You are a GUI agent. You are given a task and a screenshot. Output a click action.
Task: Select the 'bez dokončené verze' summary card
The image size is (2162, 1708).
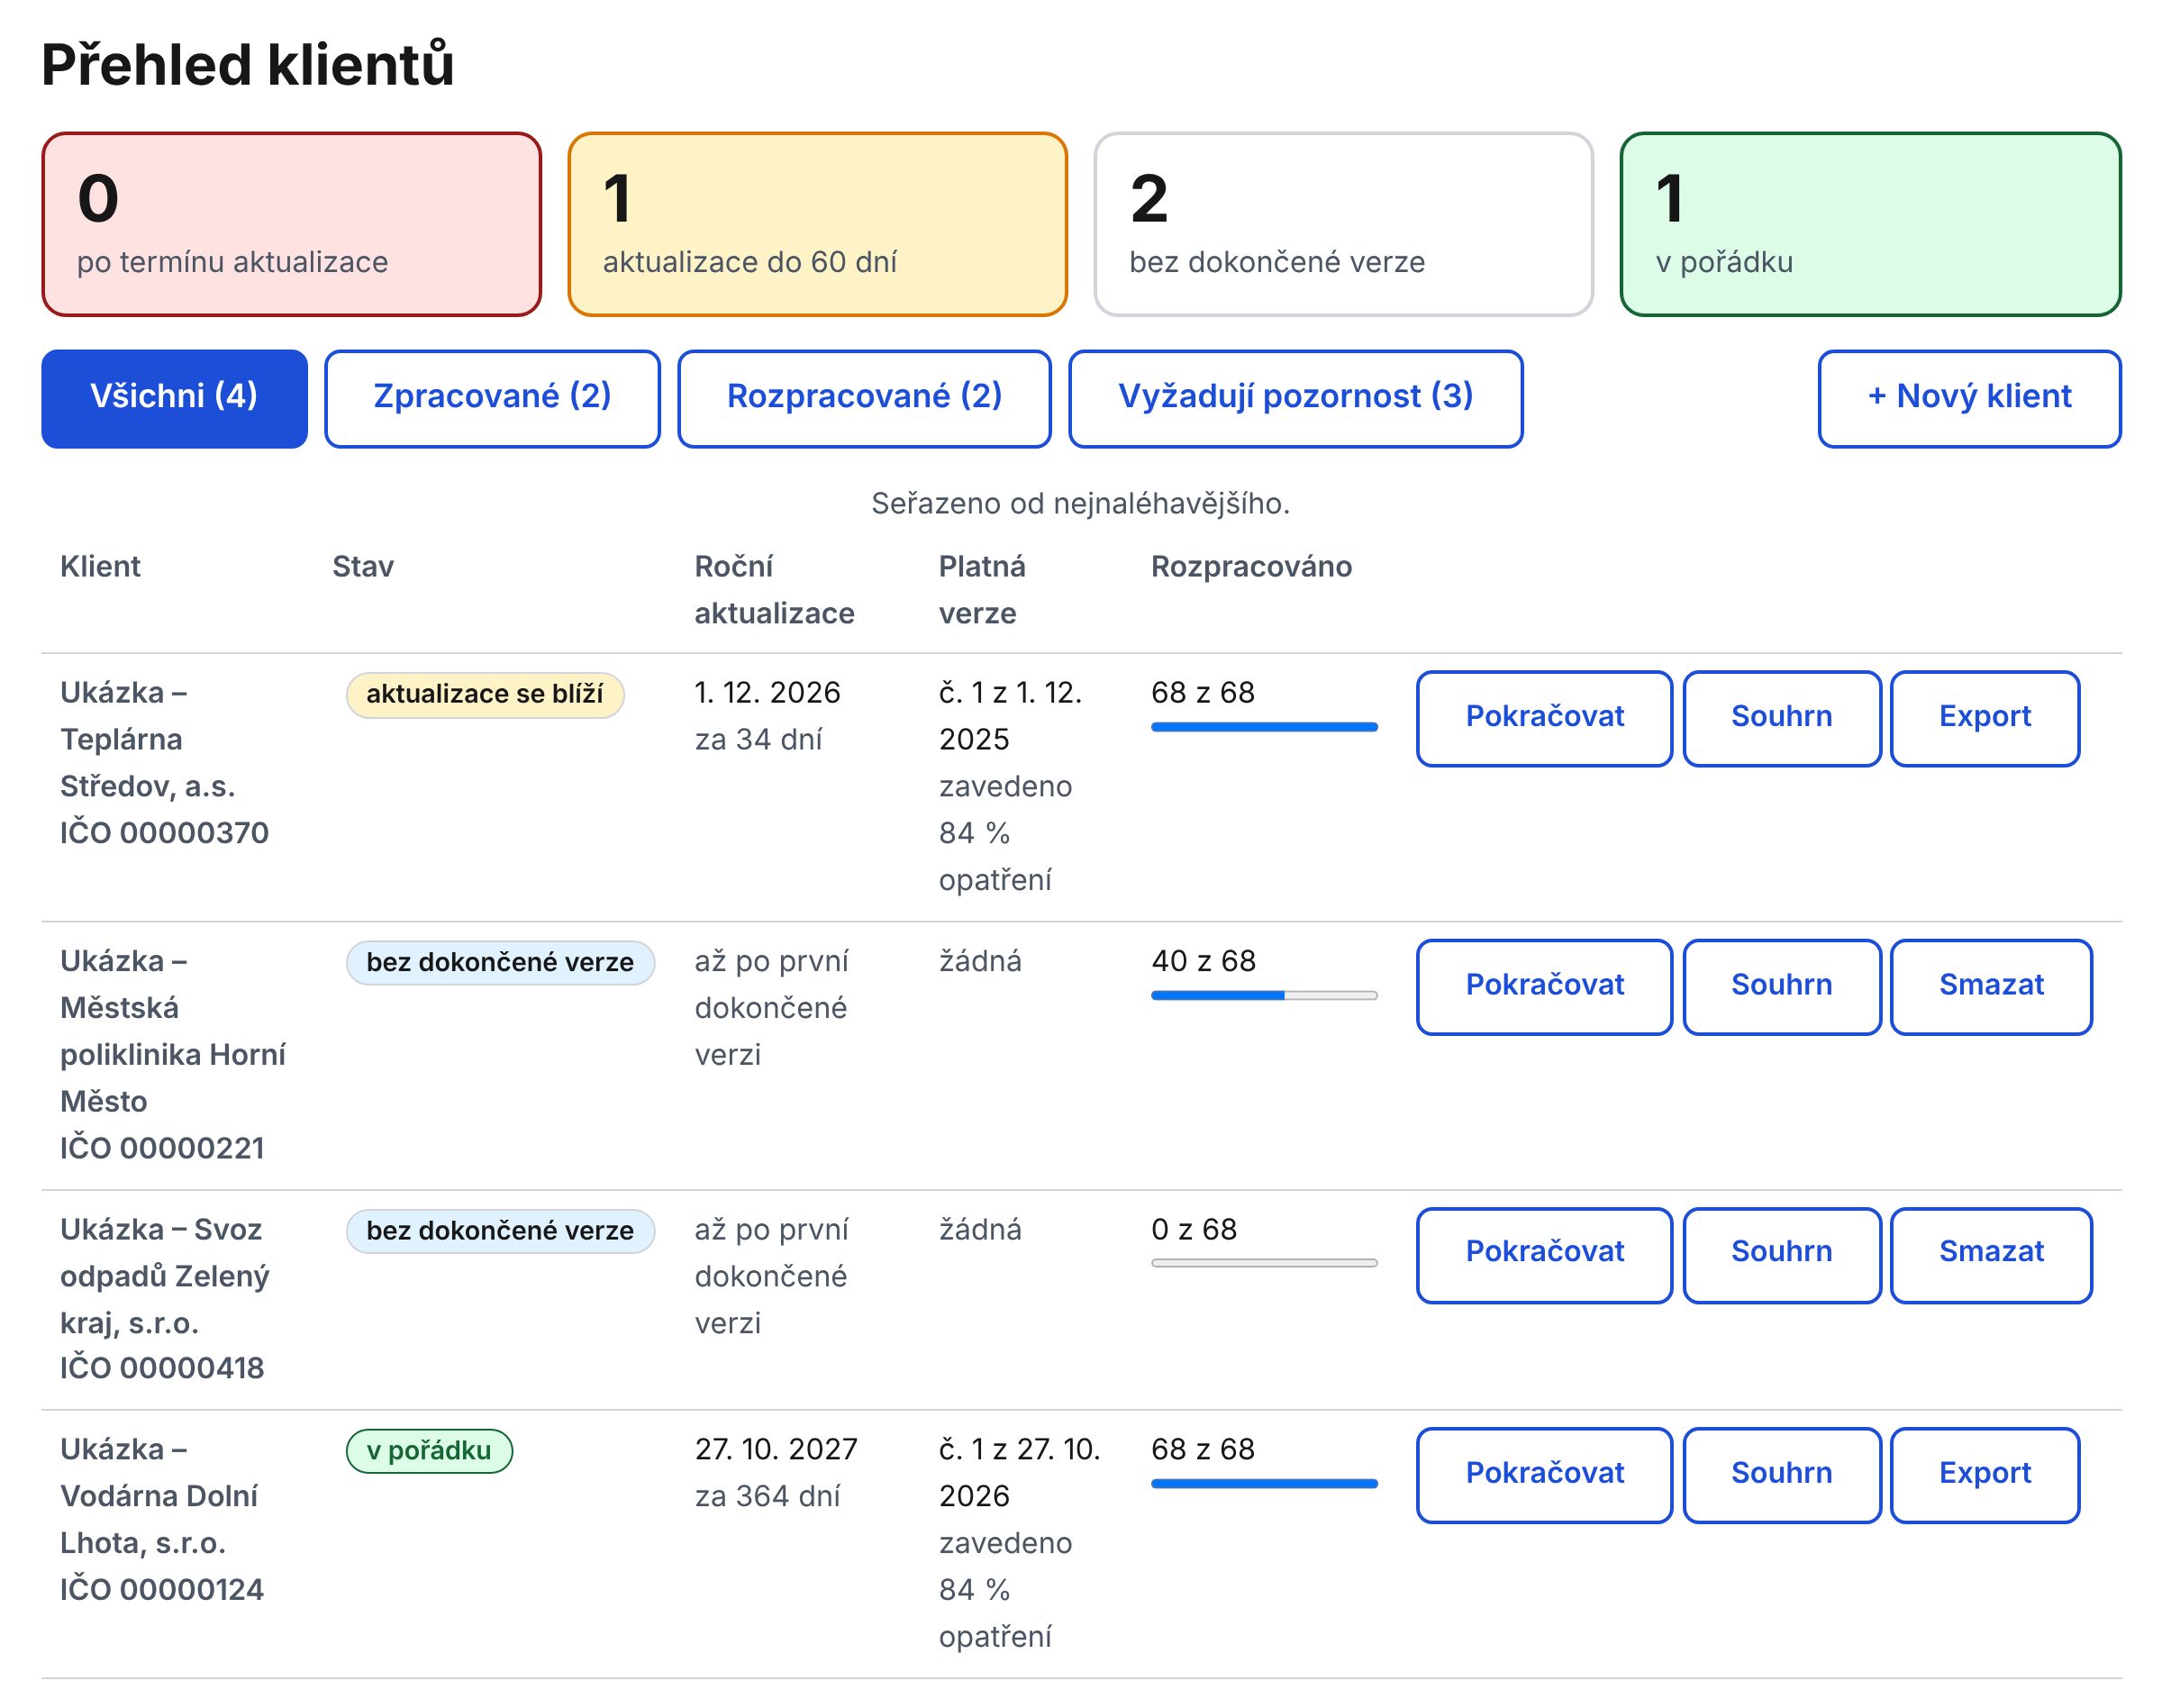pyautogui.click(x=1343, y=224)
